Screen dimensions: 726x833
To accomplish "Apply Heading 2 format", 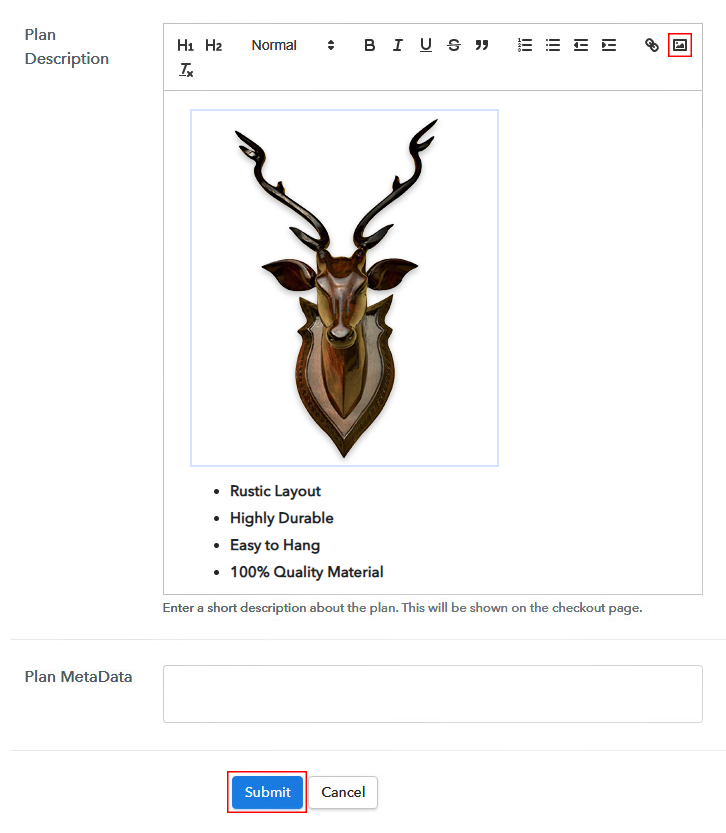I will 213,45.
